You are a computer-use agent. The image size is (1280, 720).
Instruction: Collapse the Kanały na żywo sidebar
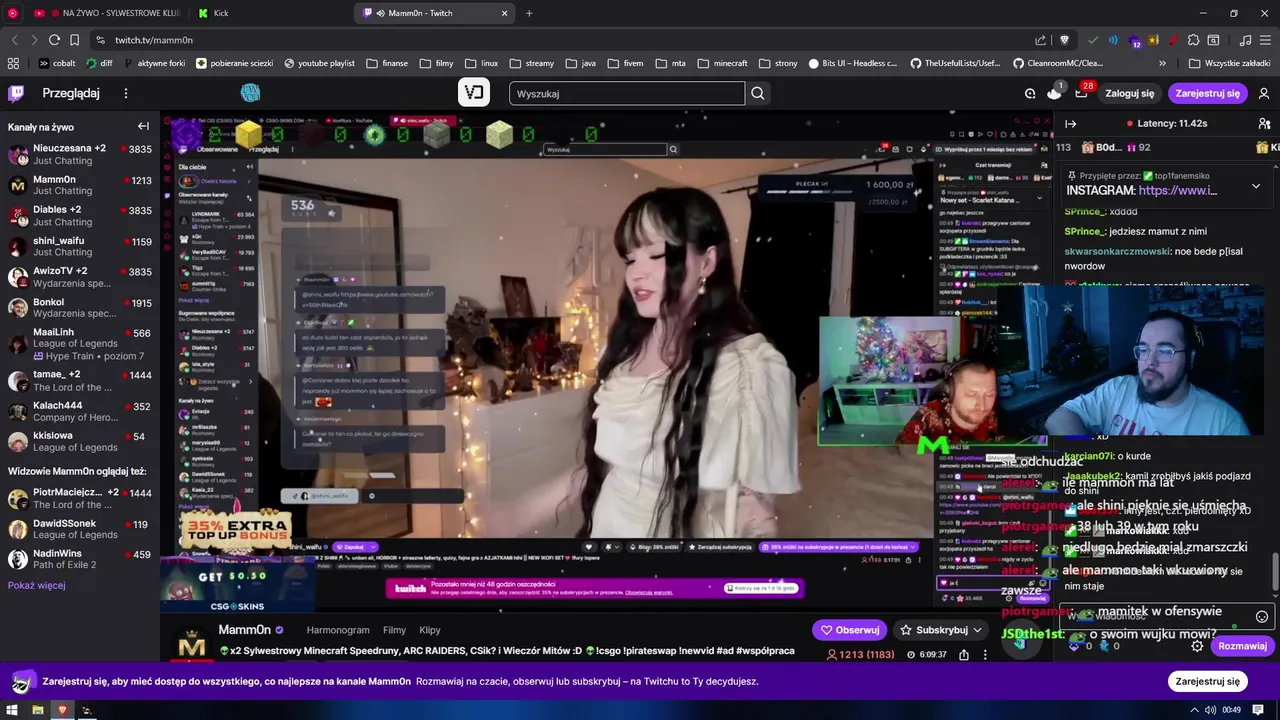coord(143,126)
